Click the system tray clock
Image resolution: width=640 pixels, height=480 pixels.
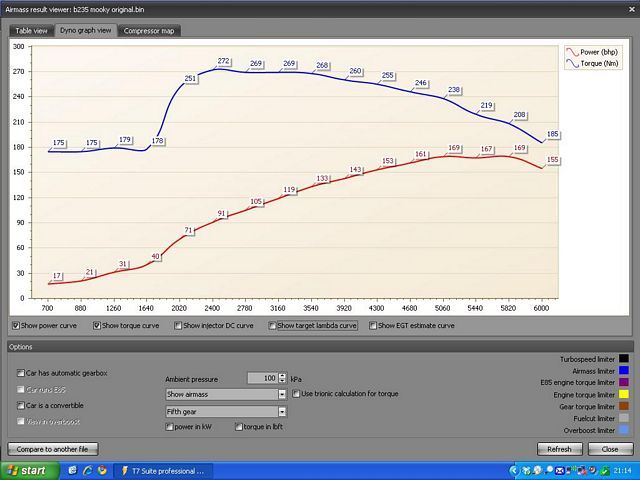pyautogui.click(x=622, y=469)
